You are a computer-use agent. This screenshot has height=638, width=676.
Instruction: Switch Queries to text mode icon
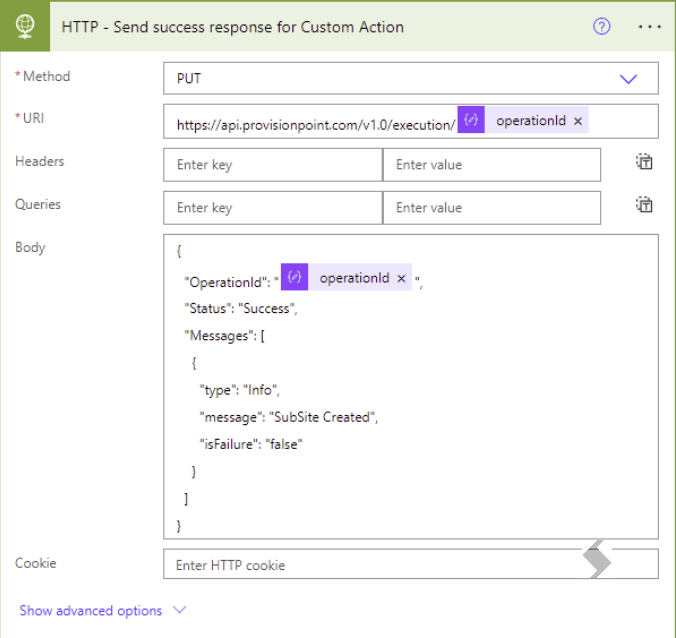click(x=644, y=204)
